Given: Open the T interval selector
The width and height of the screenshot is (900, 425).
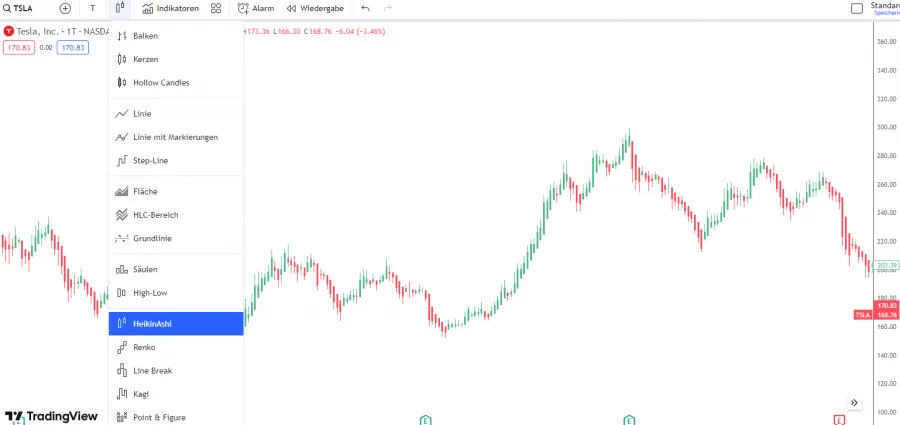Looking at the screenshot, I should pos(92,9).
